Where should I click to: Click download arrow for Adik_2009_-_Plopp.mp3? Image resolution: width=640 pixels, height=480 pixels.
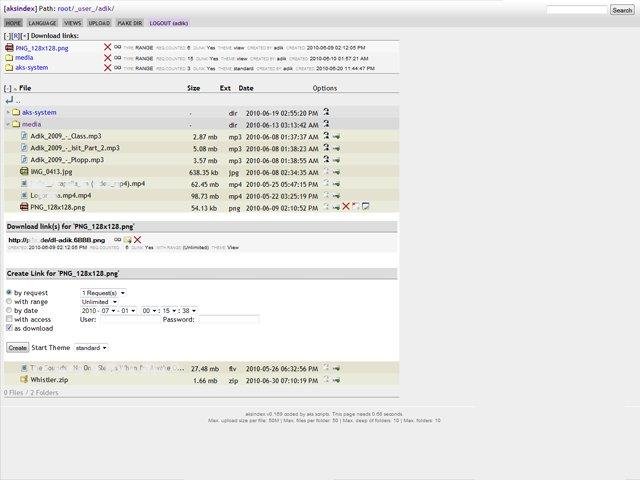pos(336,160)
